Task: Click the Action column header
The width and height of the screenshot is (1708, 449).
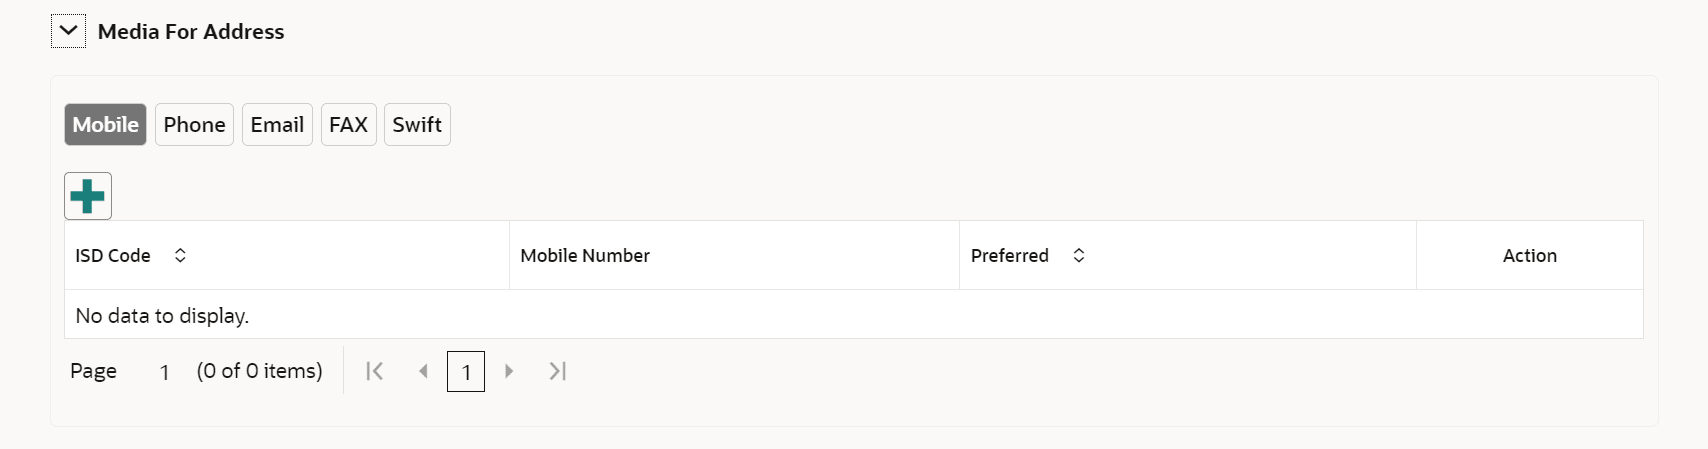Action: click(1529, 256)
